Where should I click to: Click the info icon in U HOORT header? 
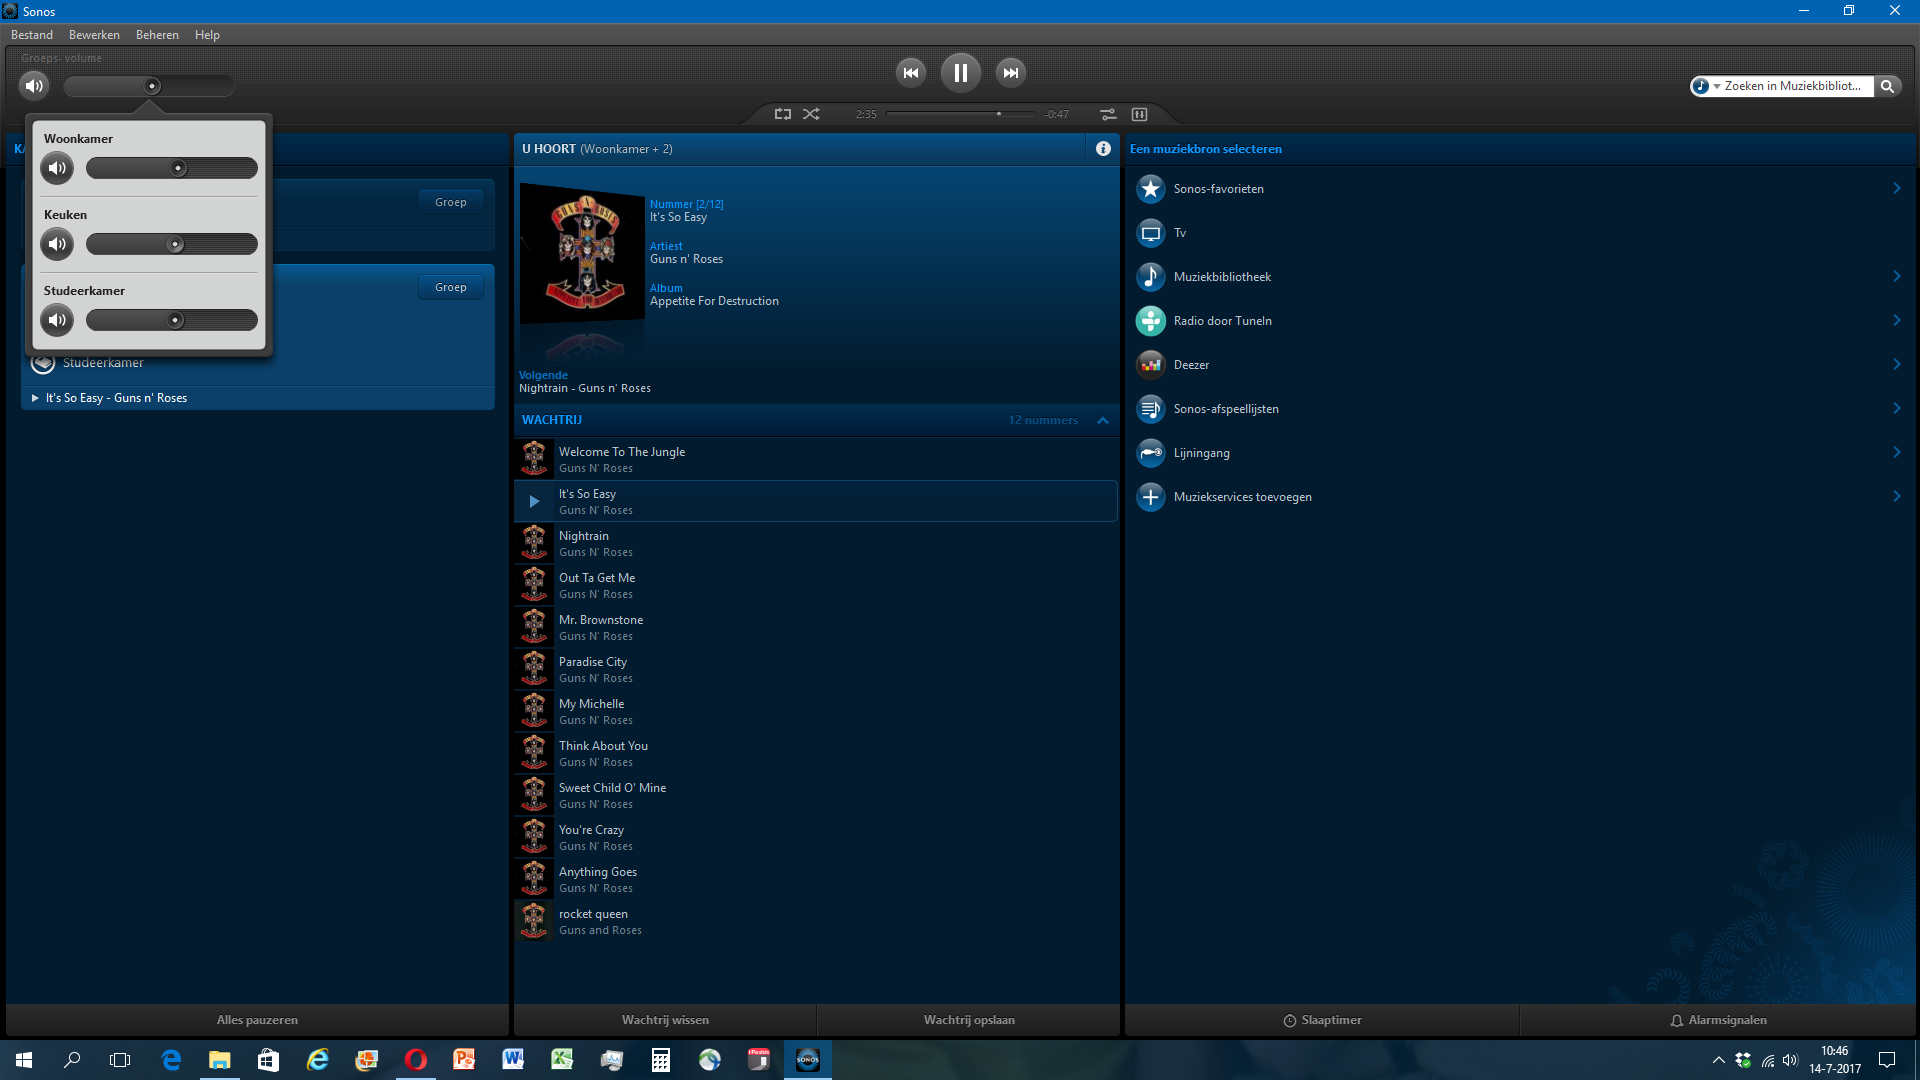pyautogui.click(x=1103, y=149)
